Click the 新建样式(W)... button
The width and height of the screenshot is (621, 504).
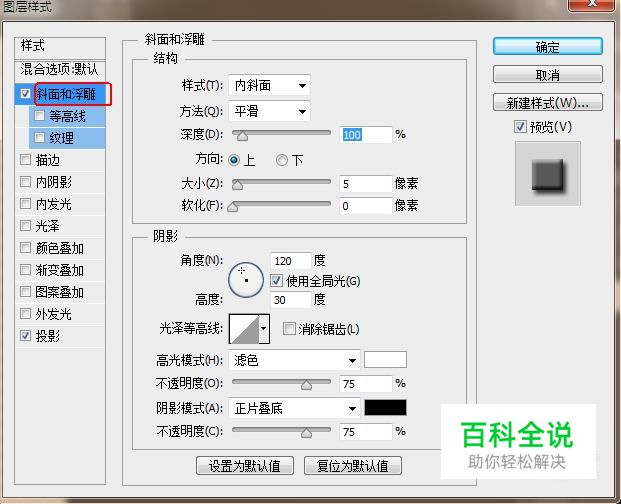tap(548, 103)
